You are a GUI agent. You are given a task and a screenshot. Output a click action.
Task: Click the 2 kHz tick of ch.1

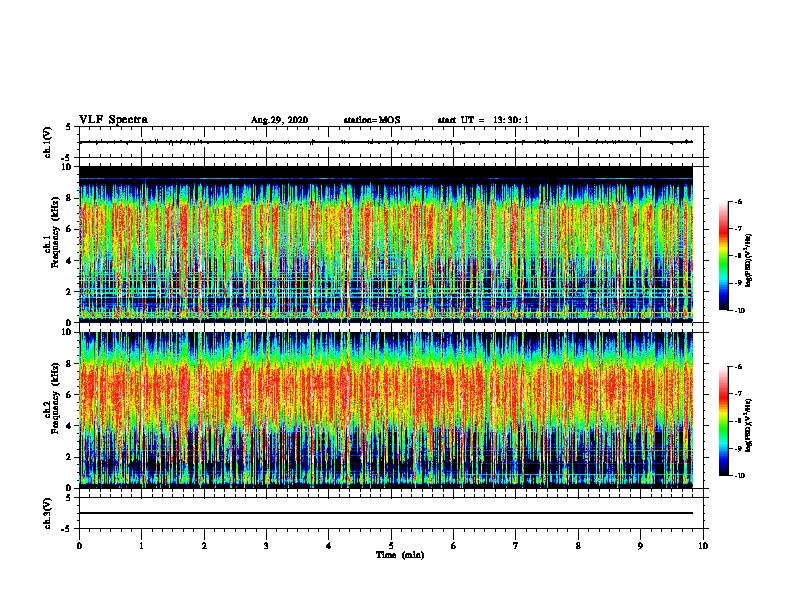(70, 291)
